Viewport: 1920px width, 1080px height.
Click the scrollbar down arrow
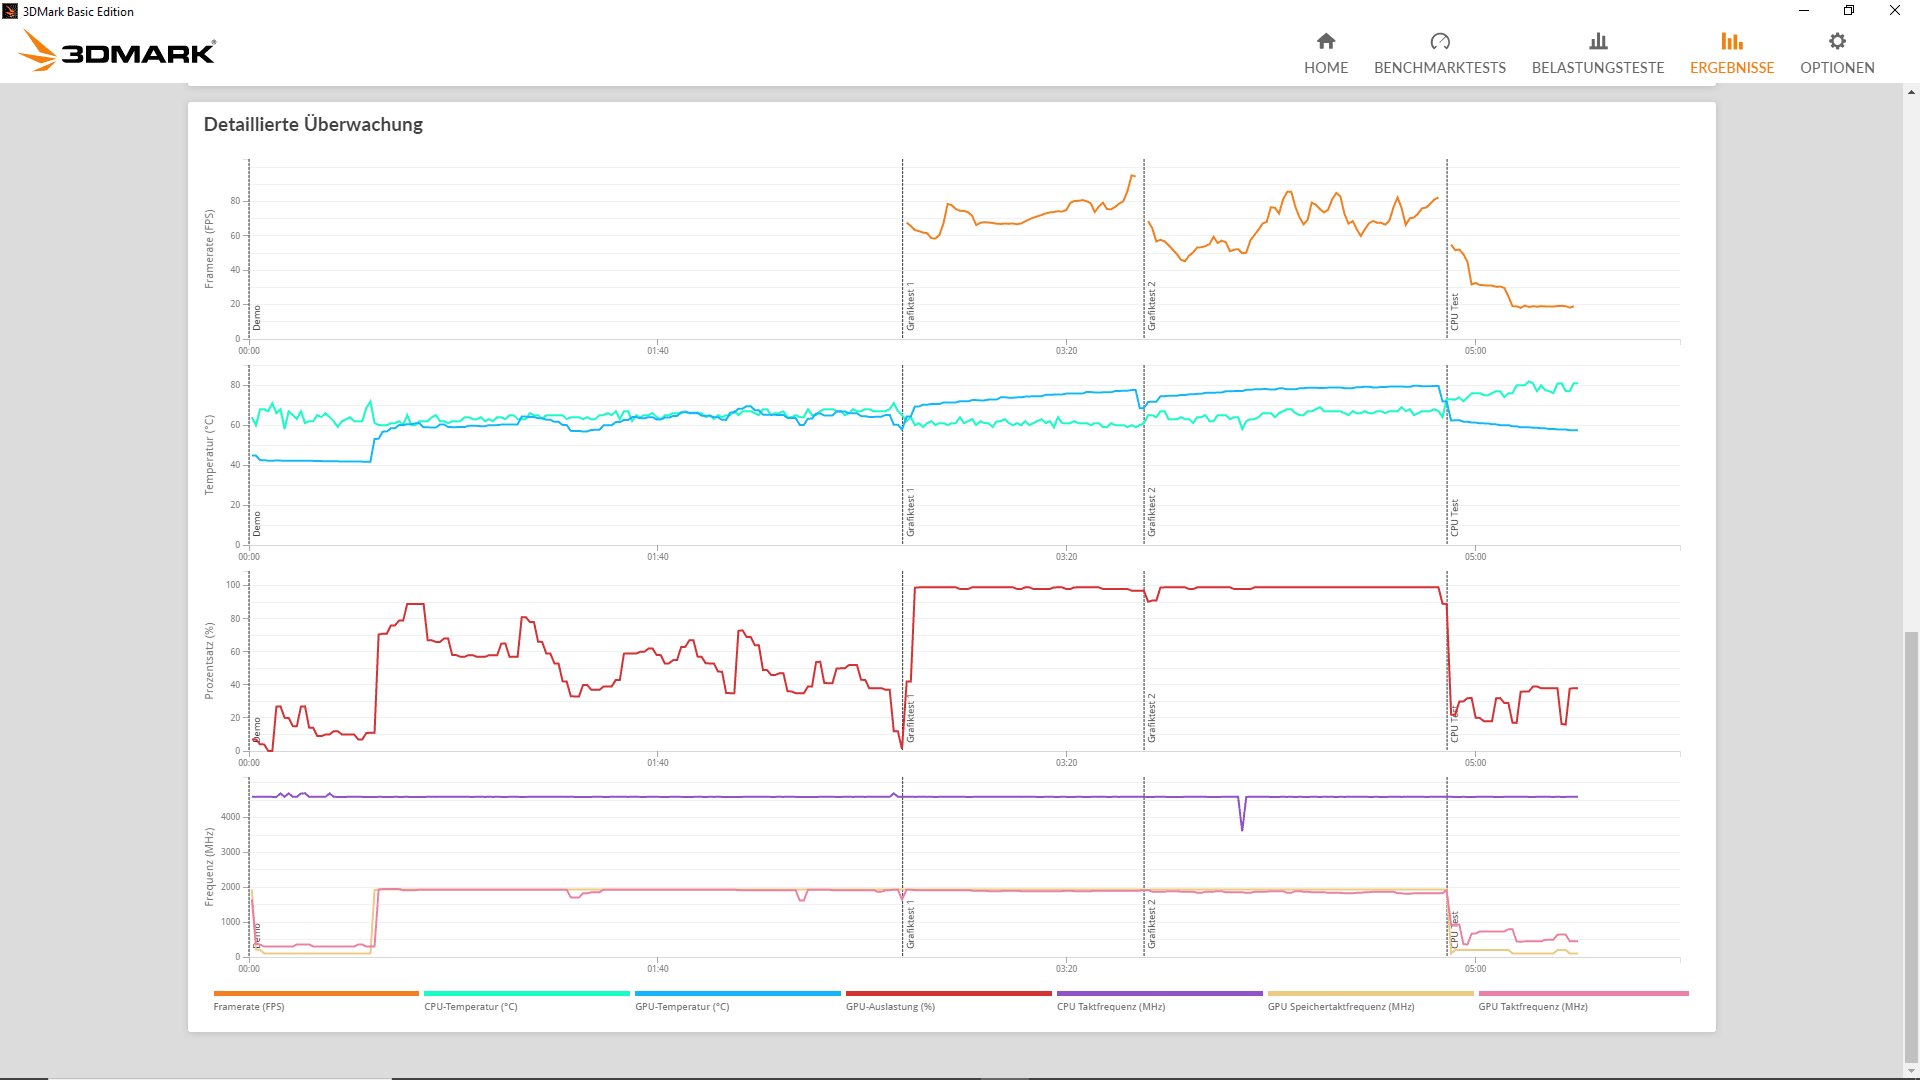point(1911,1071)
